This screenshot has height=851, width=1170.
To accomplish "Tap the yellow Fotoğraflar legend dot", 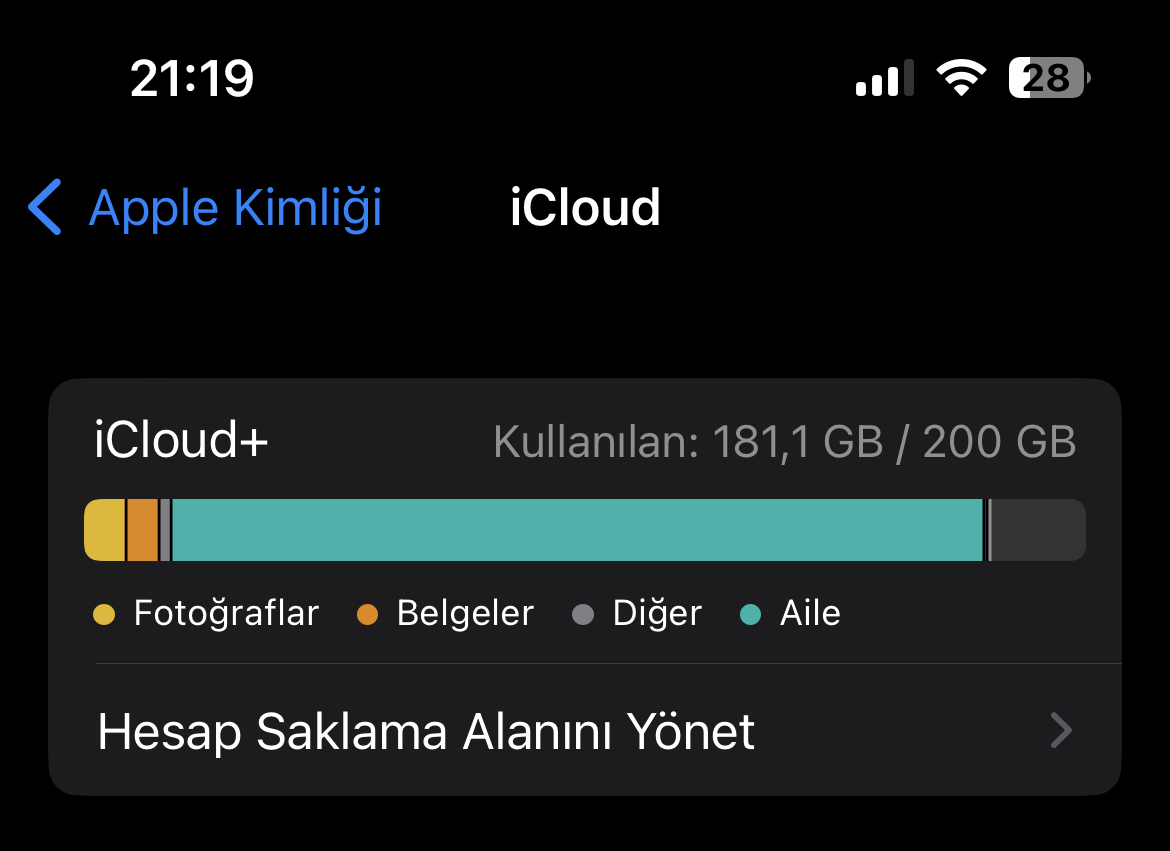I will click(104, 614).
